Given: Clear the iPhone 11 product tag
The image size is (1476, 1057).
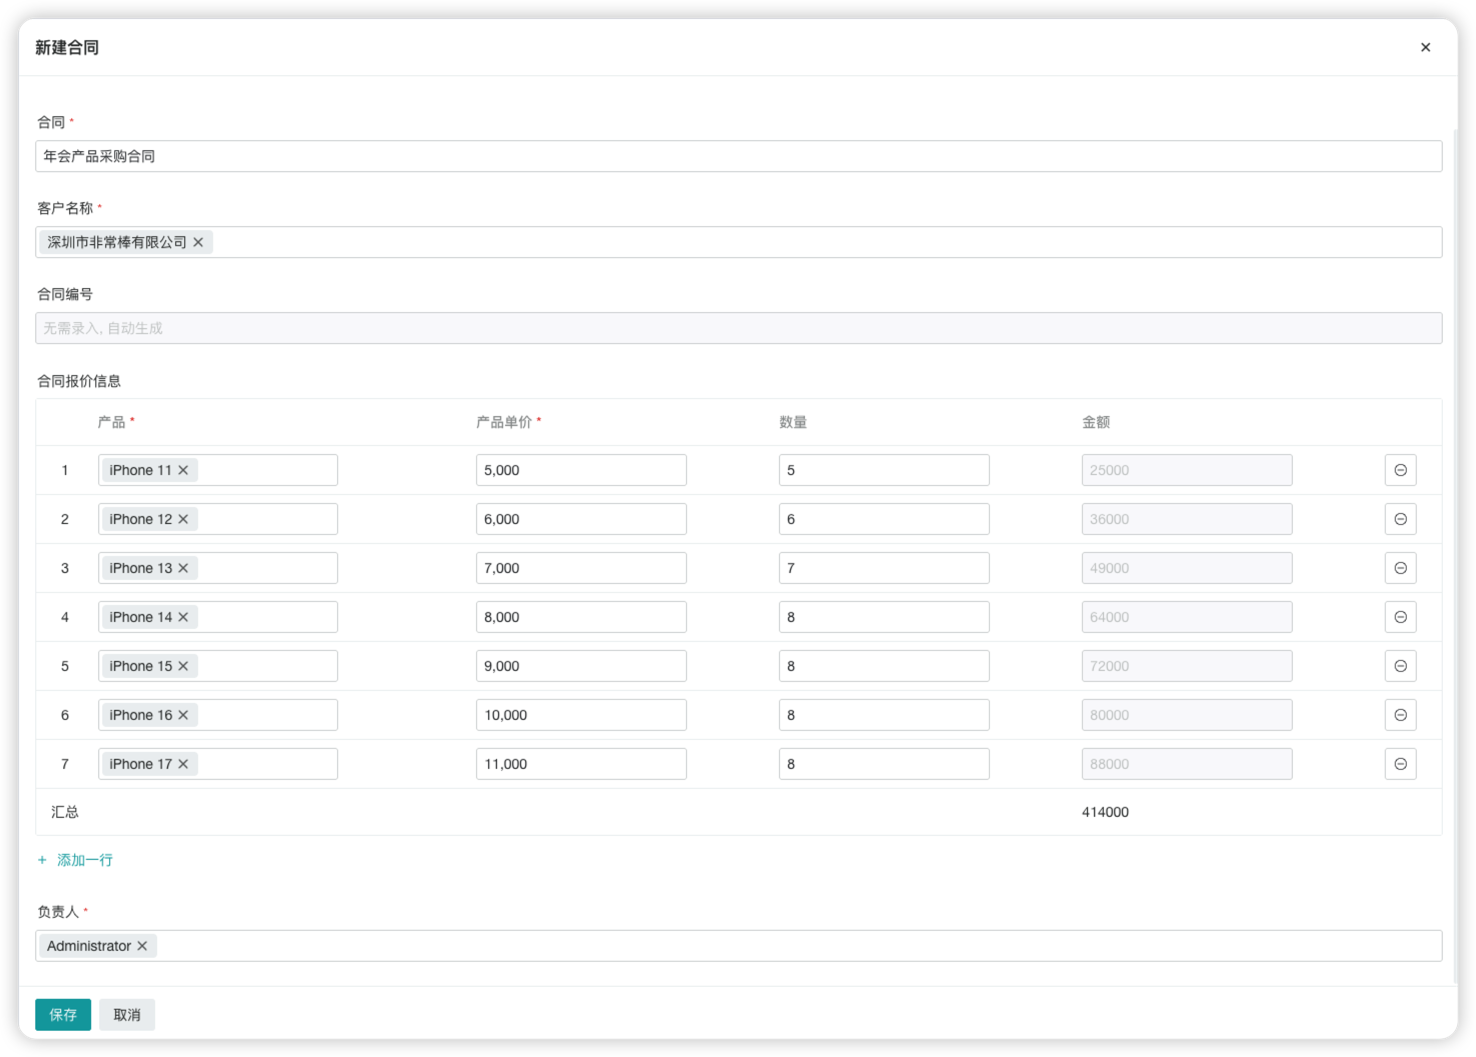Looking at the screenshot, I should pos(183,470).
